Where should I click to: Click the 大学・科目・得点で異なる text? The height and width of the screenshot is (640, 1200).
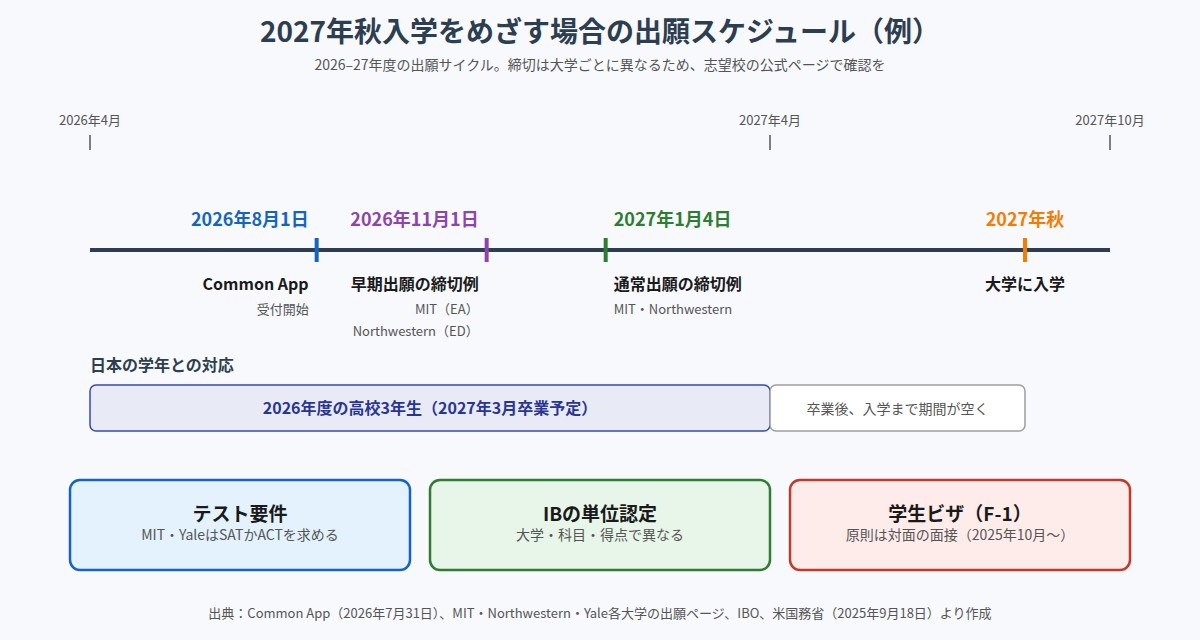(x=600, y=535)
